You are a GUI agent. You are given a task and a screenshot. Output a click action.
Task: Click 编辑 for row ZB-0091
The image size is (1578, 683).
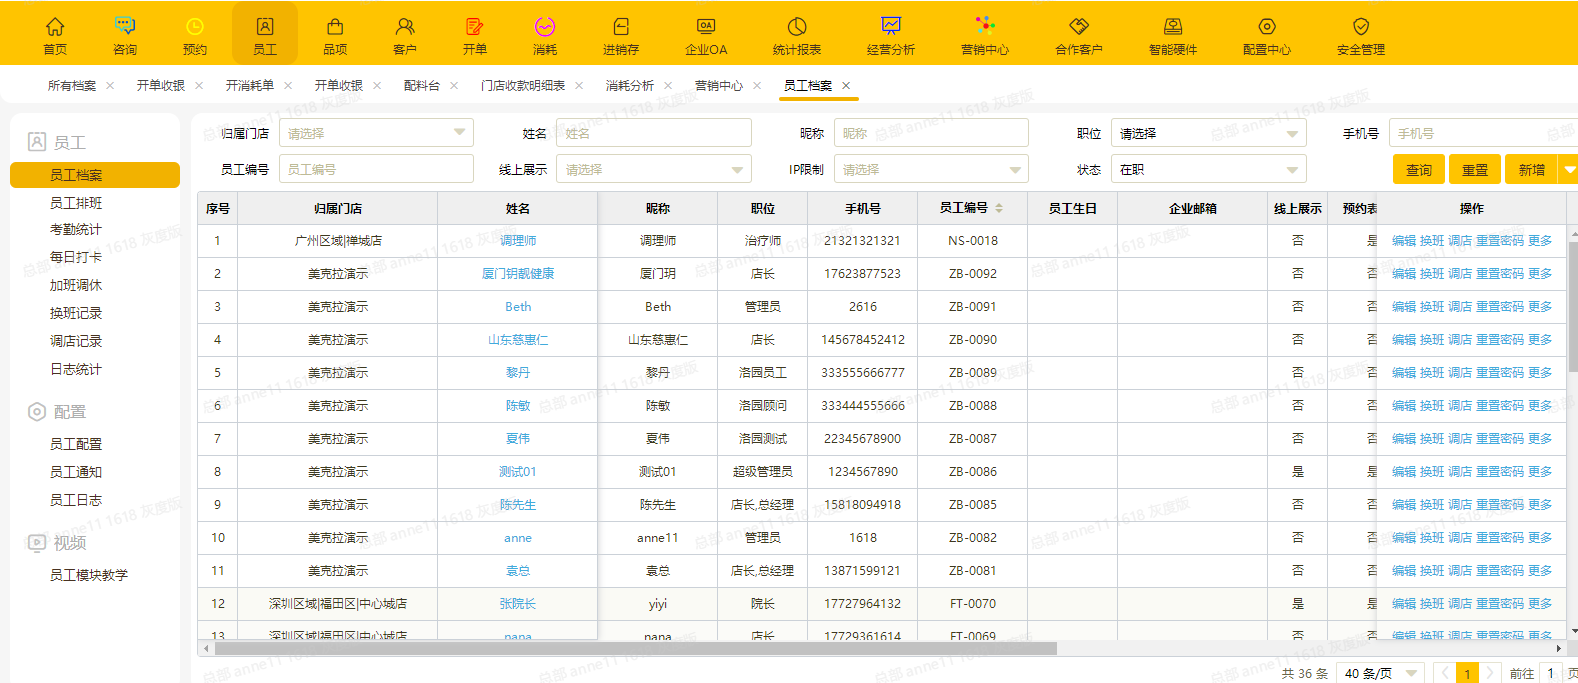pyautogui.click(x=1404, y=307)
